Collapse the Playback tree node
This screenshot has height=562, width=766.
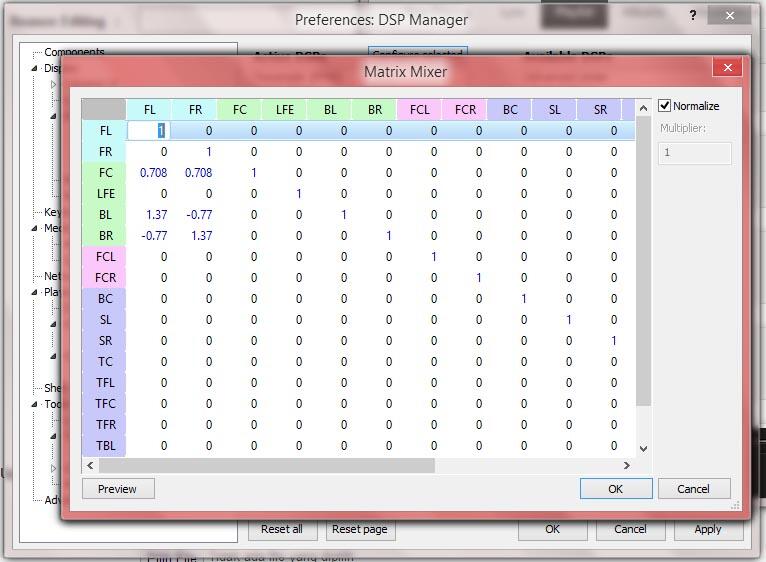(x=34, y=292)
